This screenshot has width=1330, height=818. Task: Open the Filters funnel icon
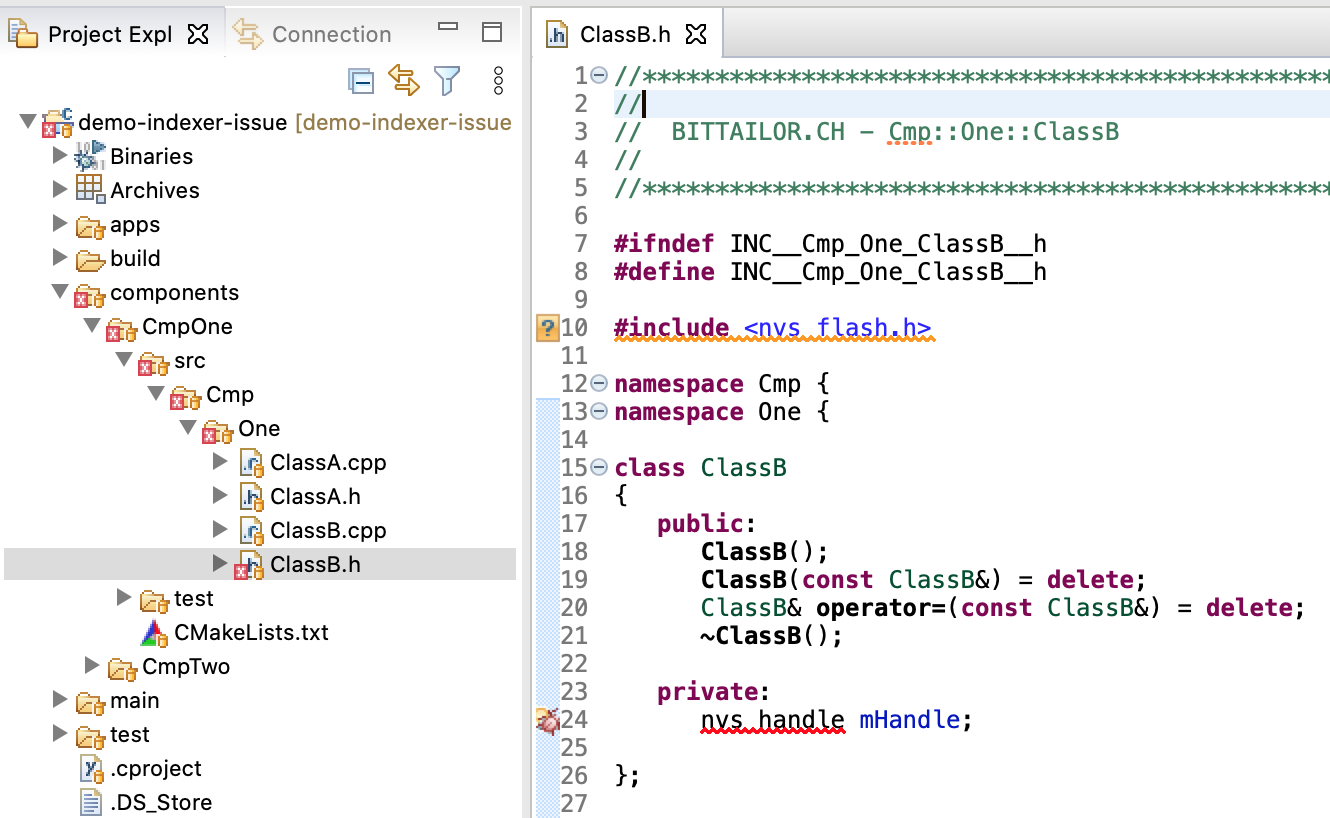pos(447,81)
